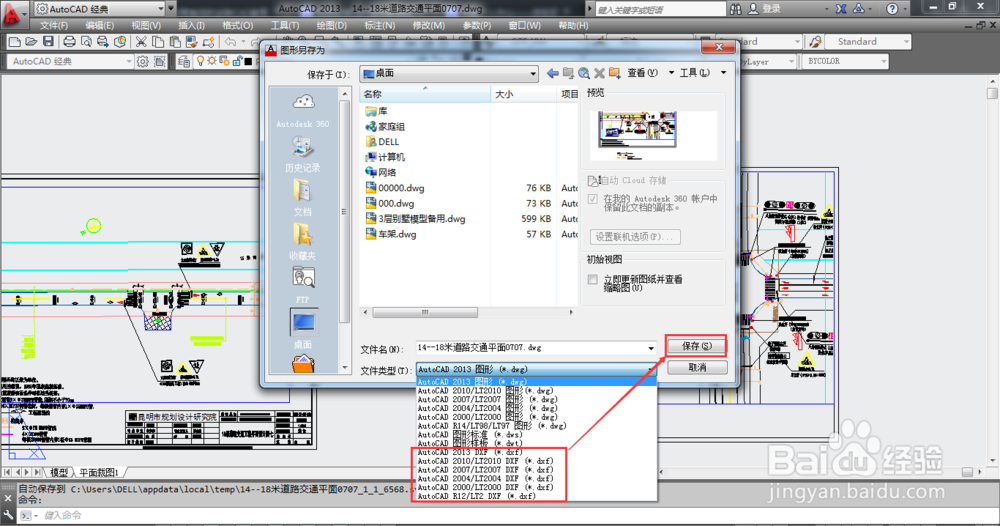Click the 保存(S) button
The image size is (1000, 526).
(696, 346)
